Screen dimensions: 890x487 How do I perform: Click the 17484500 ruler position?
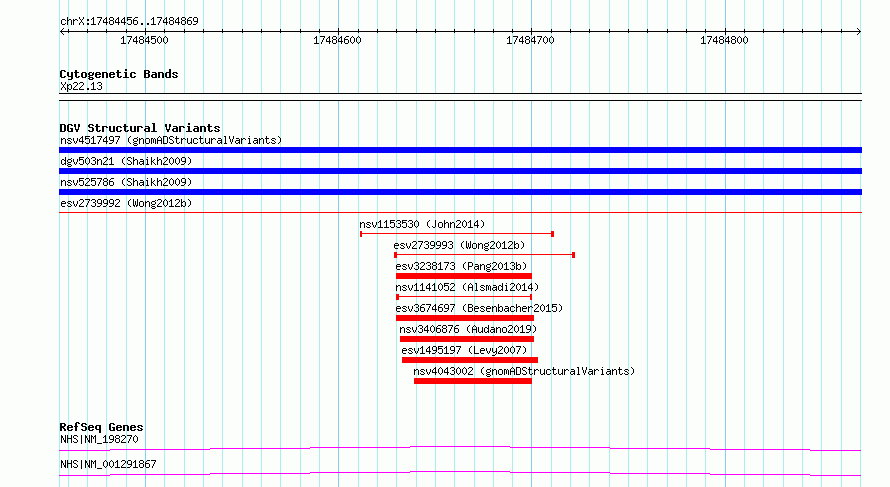(x=144, y=40)
